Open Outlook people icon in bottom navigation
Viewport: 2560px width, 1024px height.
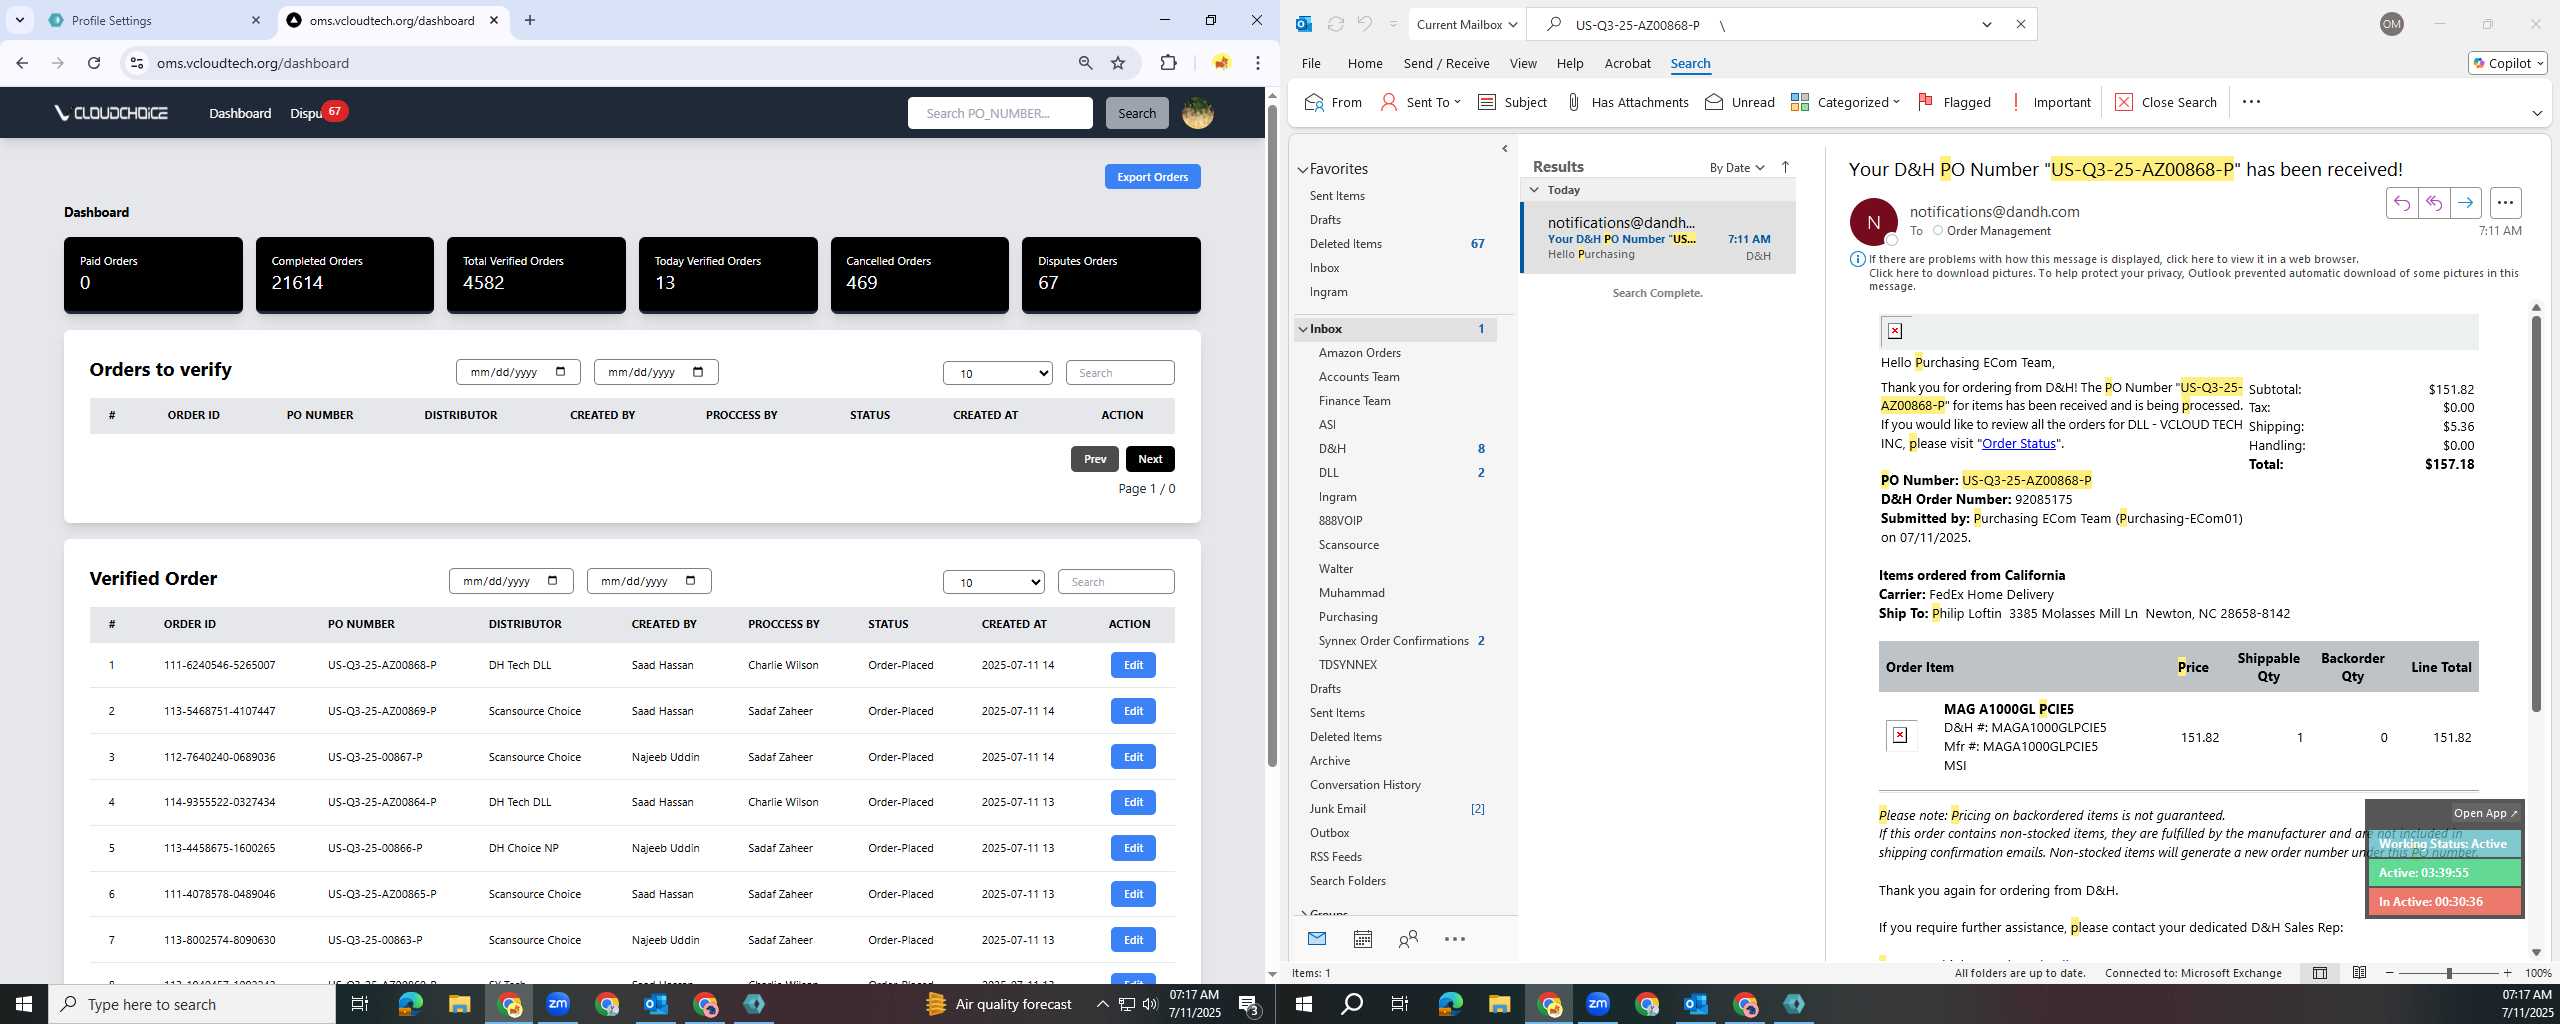point(1408,939)
